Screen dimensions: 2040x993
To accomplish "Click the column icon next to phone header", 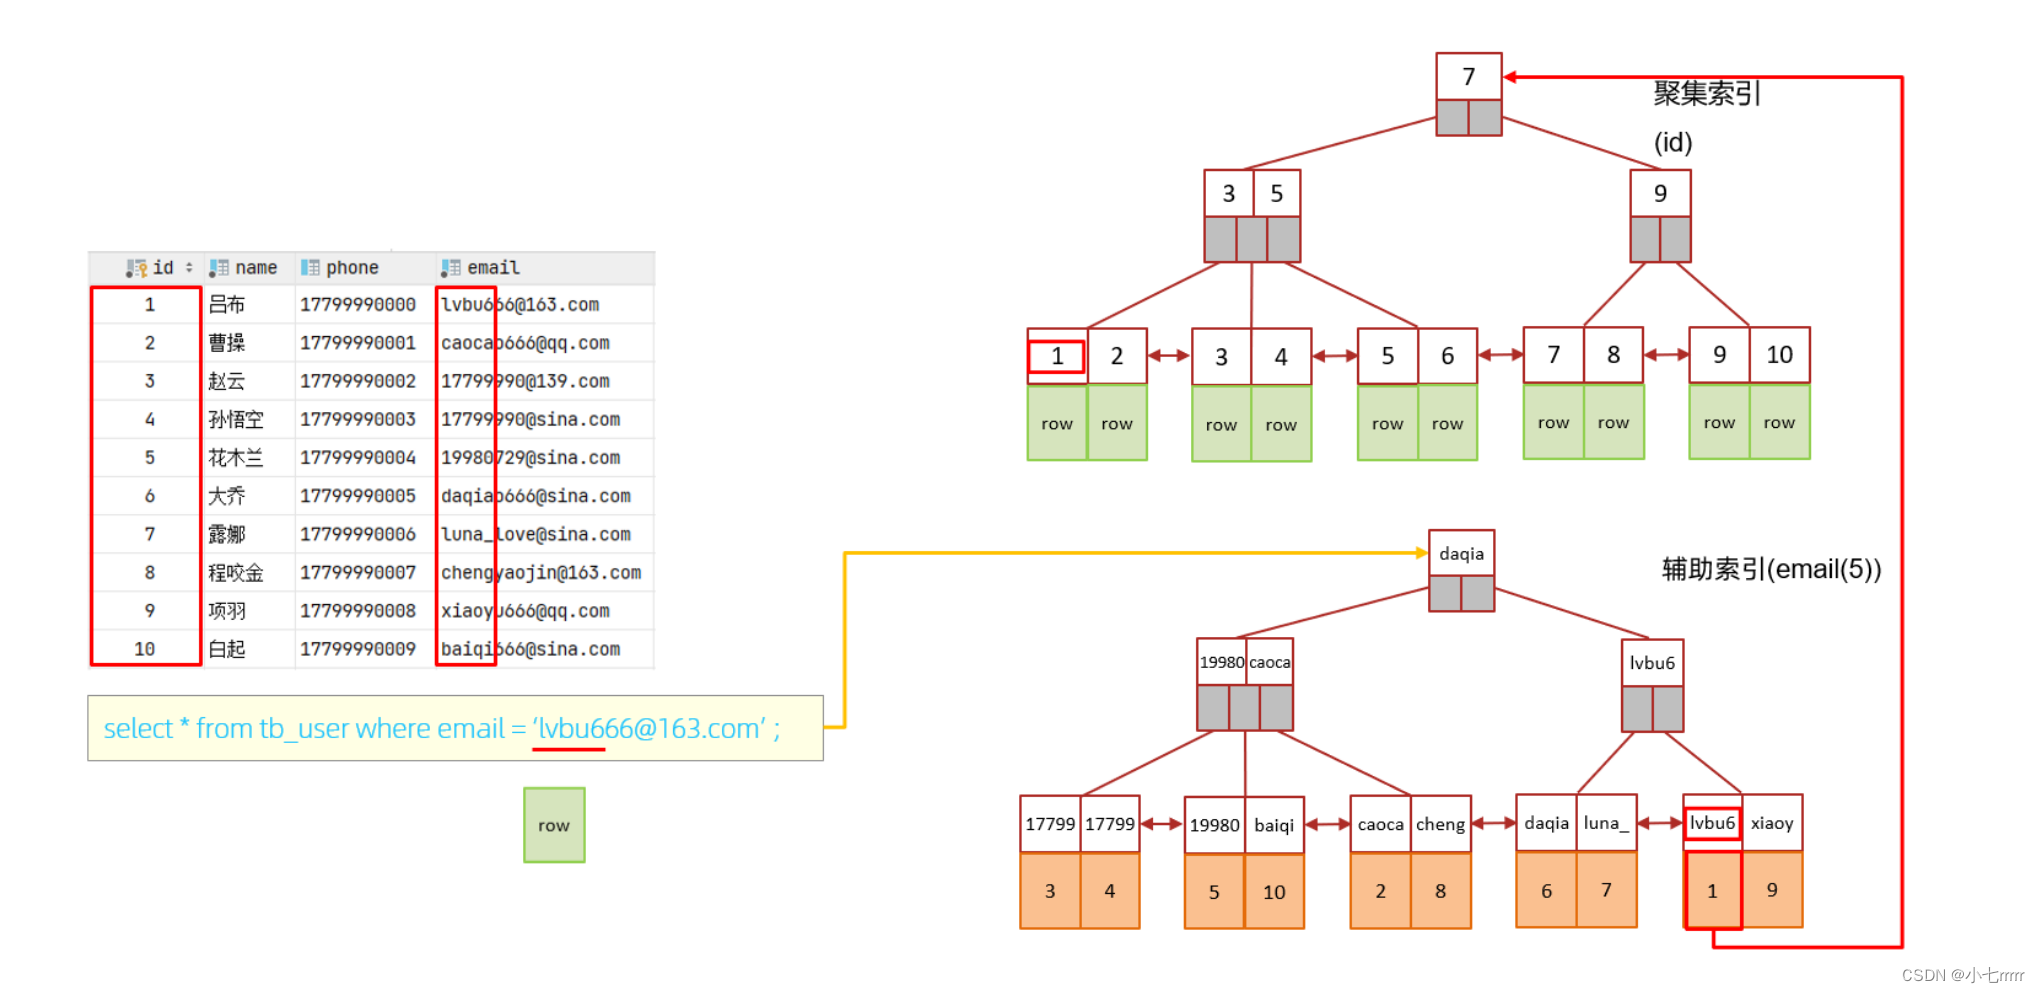I will (x=310, y=268).
